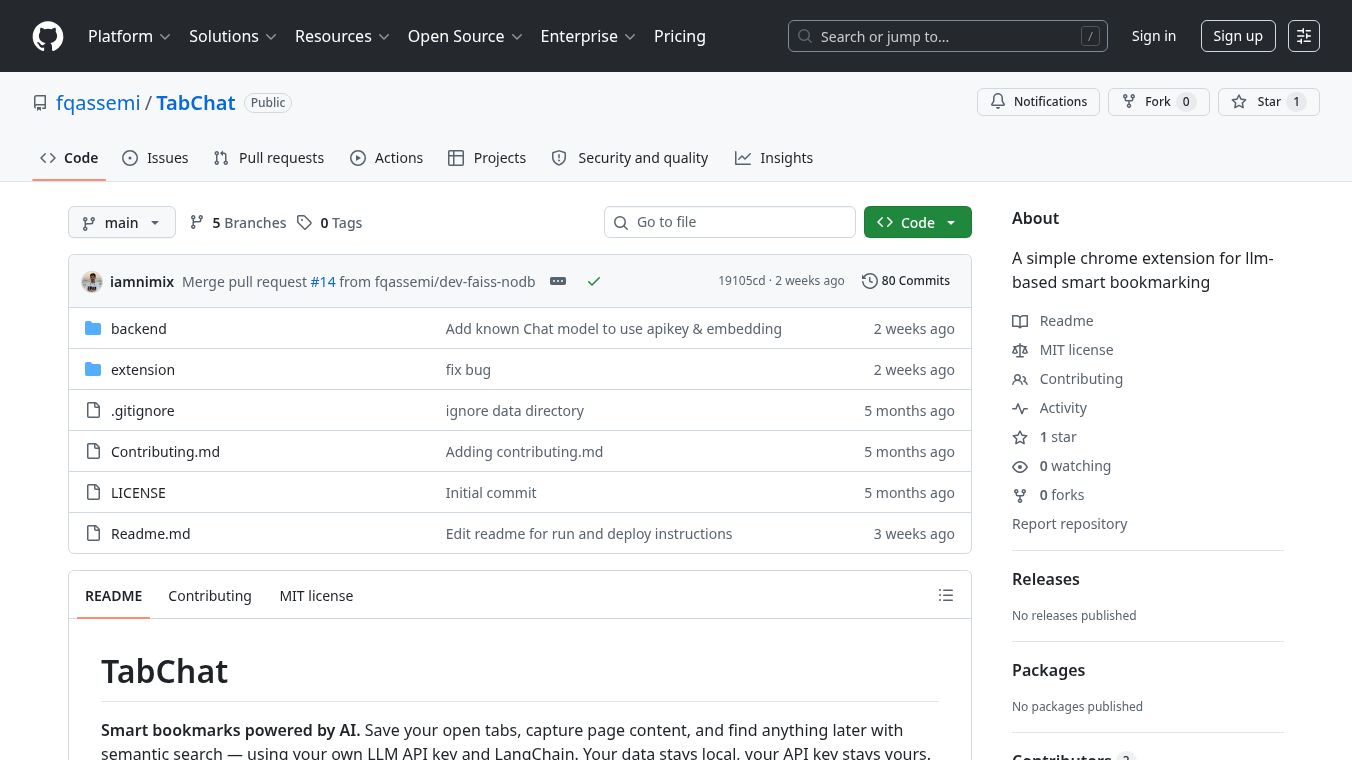The width and height of the screenshot is (1352, 760).
Task: Click the Notifications bell button
Action: [x=1039, y=102]
